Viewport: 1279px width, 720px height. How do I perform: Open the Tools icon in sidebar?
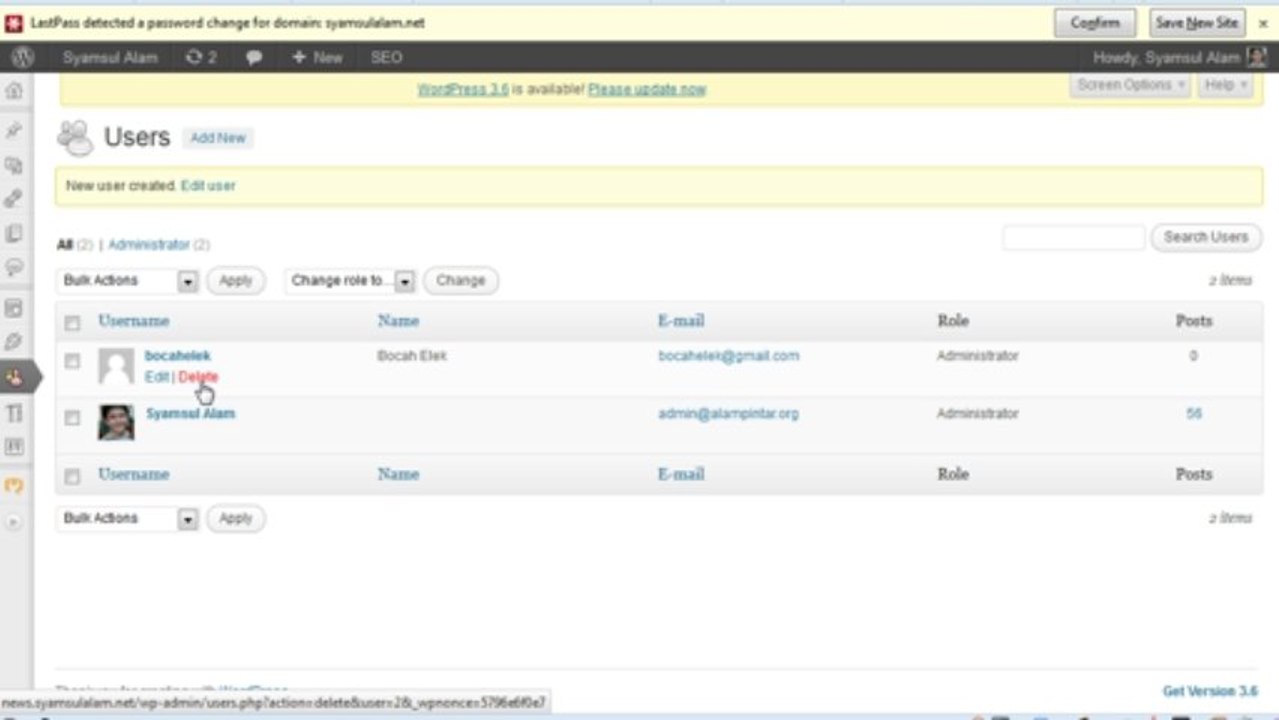[x=14, y=413]
